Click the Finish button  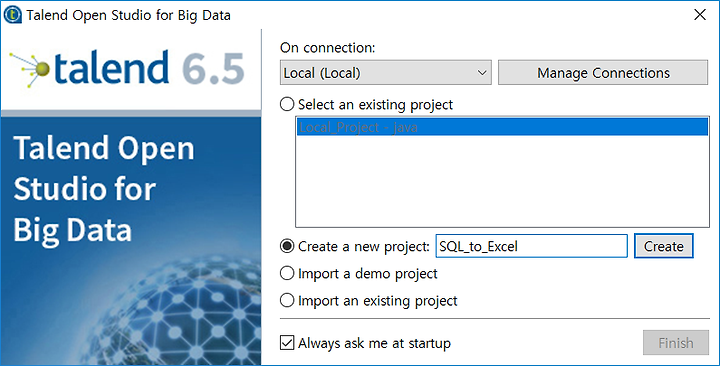click(x=675, y=343)
